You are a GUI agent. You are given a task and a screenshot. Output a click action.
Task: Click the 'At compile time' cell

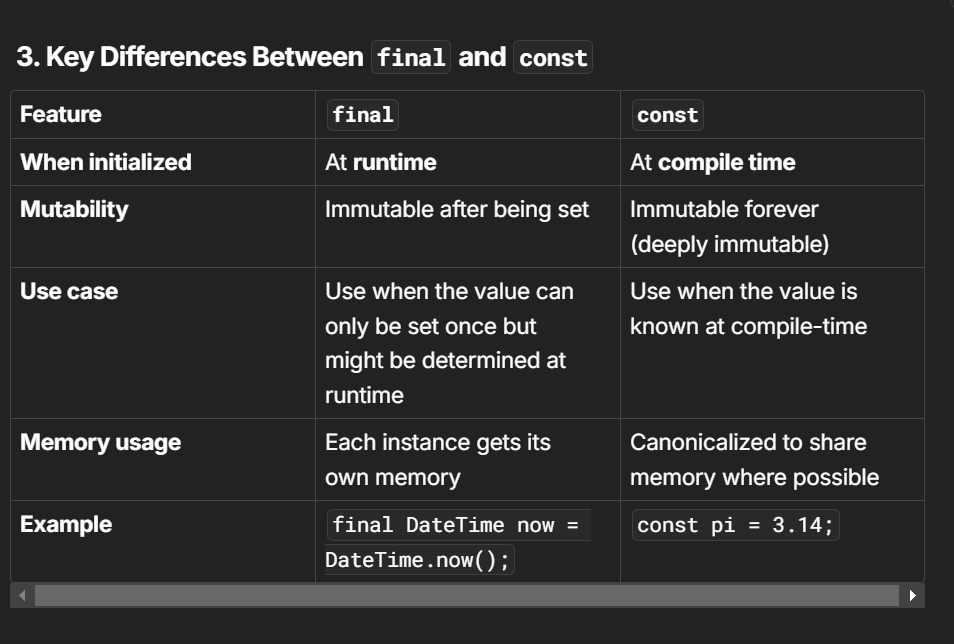(712, 162)
